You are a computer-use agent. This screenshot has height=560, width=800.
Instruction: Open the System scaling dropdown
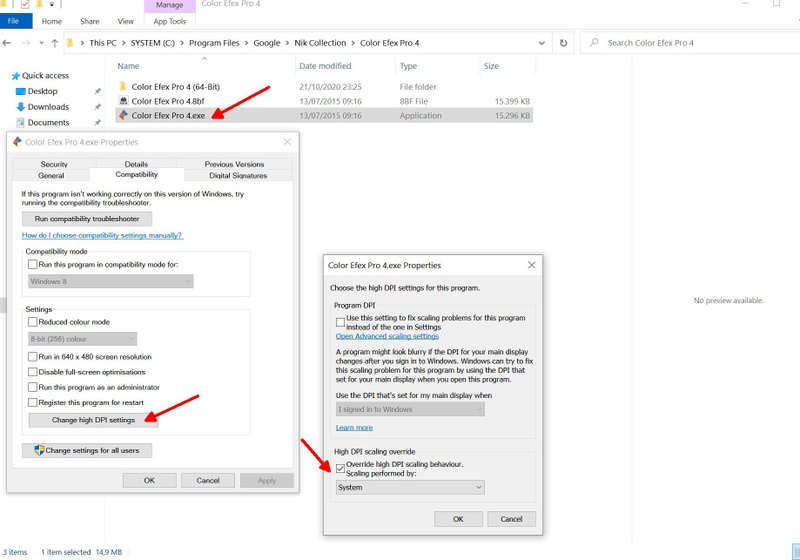410,487
